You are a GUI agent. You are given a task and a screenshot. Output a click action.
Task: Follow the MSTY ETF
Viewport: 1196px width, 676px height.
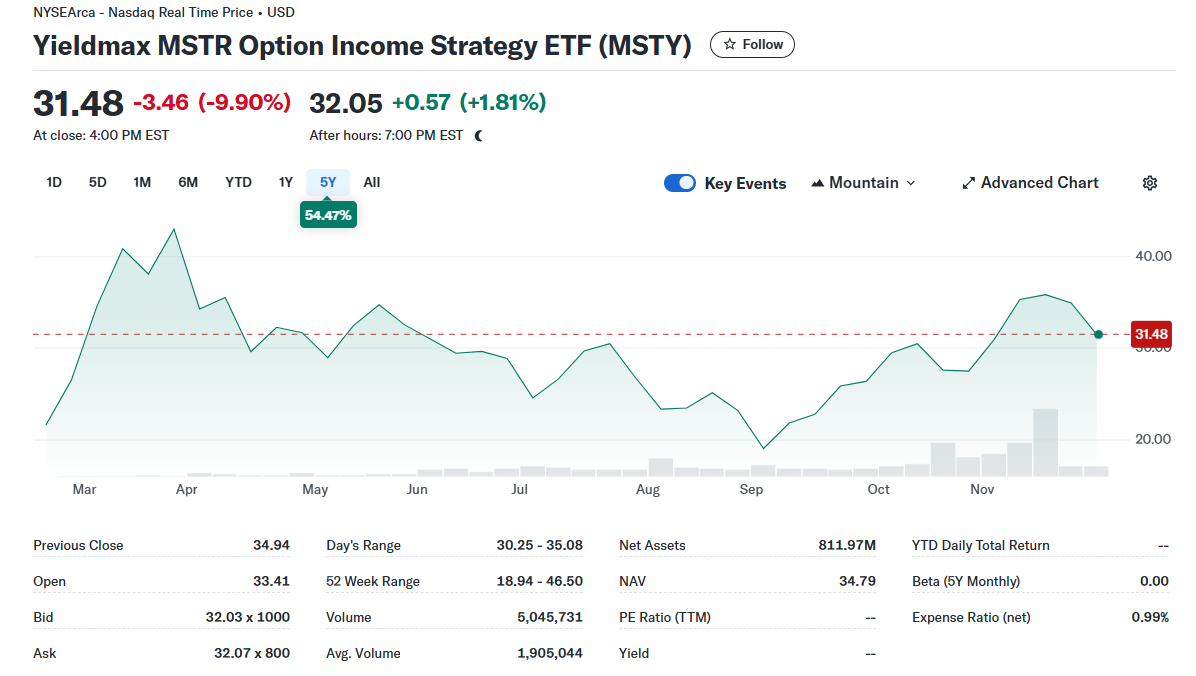click(x=752, y=44)
